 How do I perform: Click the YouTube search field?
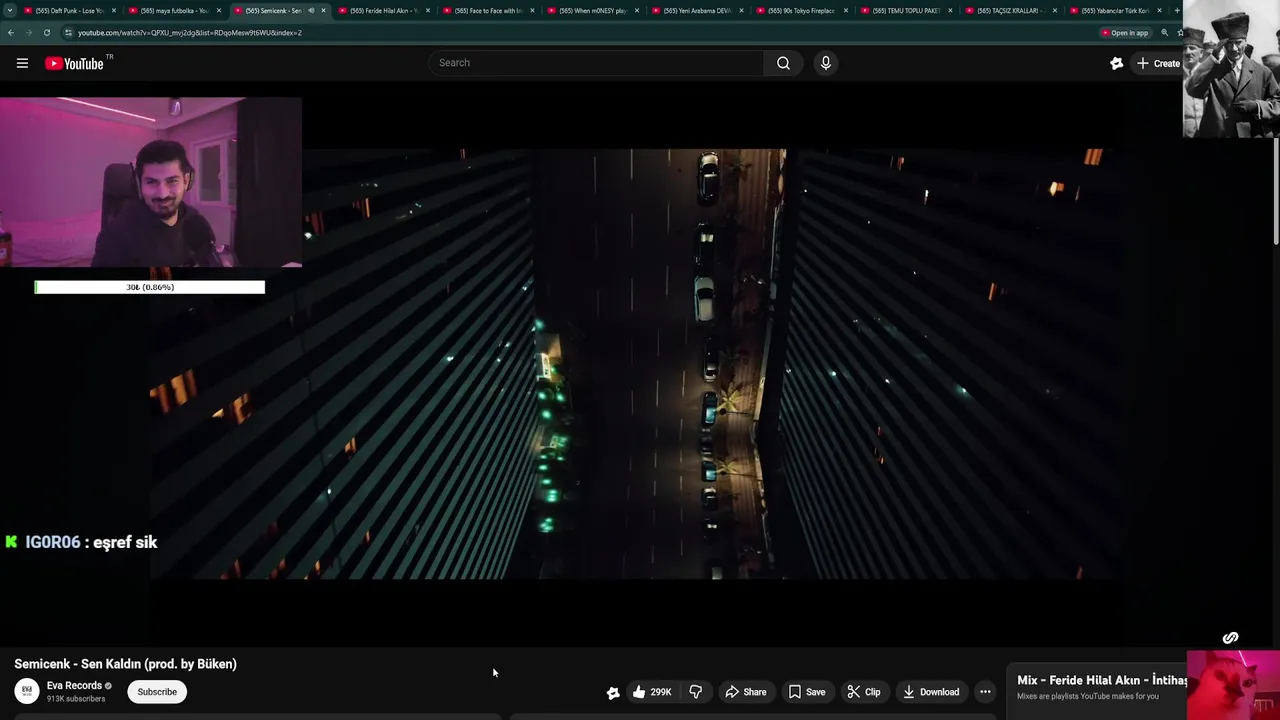(597, 63)
